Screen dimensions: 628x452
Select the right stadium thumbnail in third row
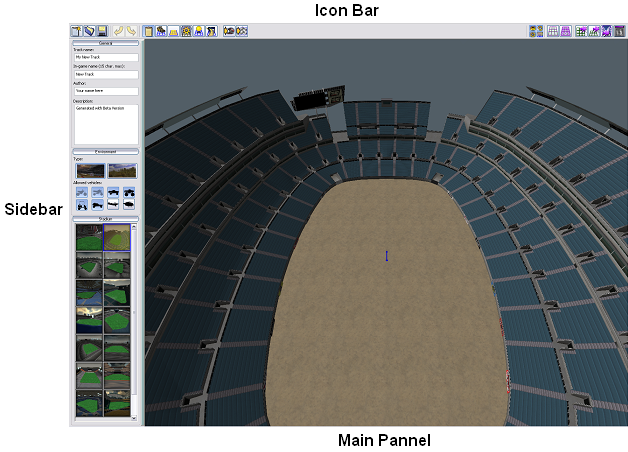click(x=117, y=293)
